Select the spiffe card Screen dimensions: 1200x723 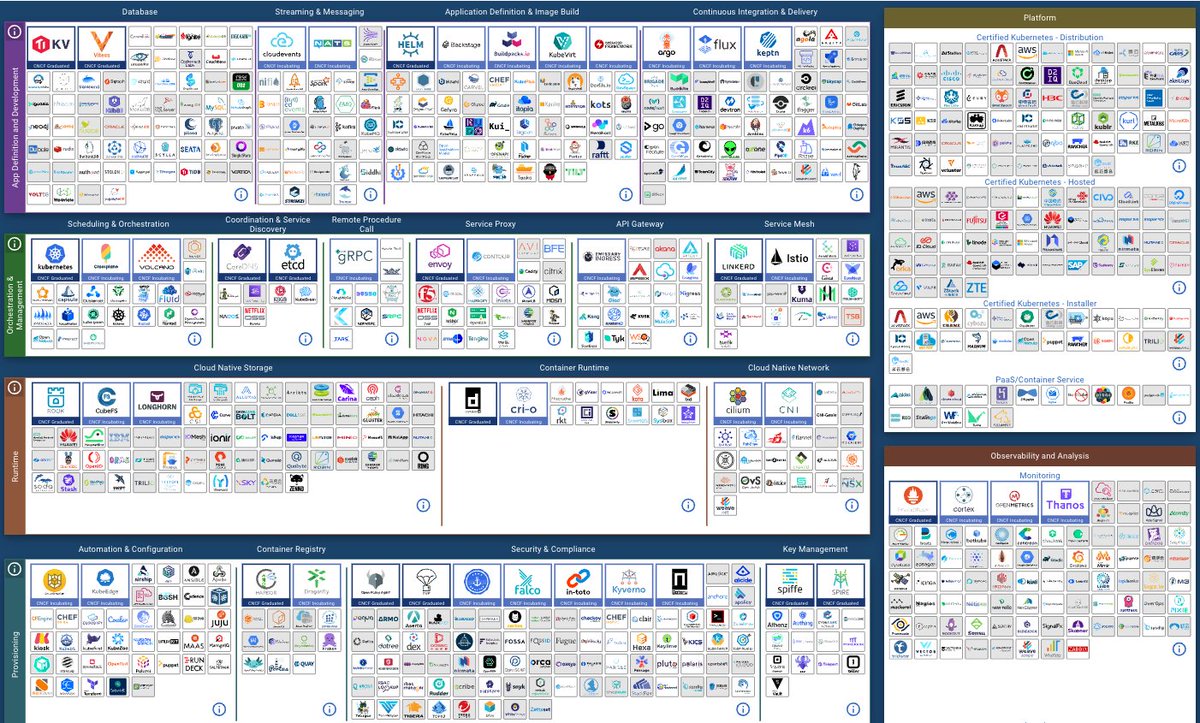[789, 586]
